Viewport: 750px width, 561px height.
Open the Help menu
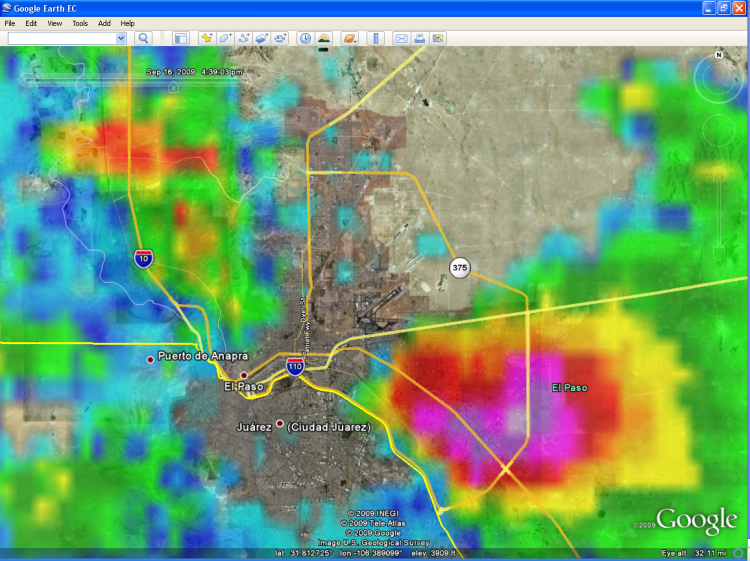[127, 23]
